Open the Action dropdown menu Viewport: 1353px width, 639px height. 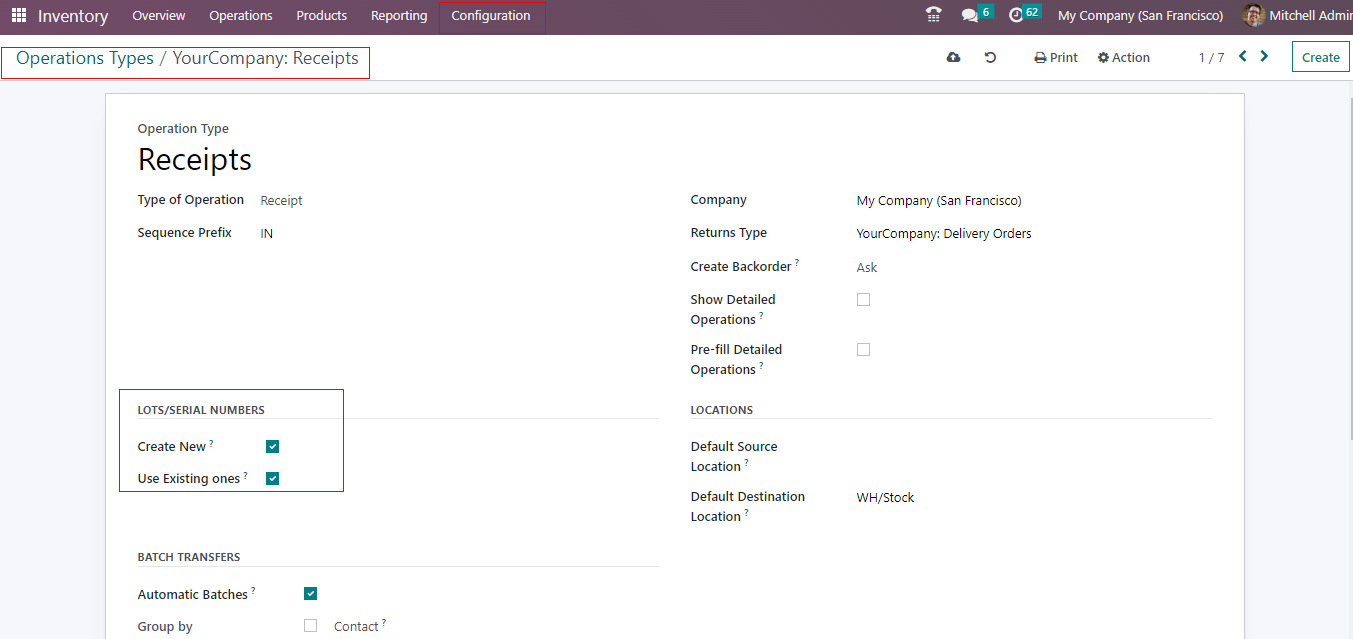[1123, 58]
